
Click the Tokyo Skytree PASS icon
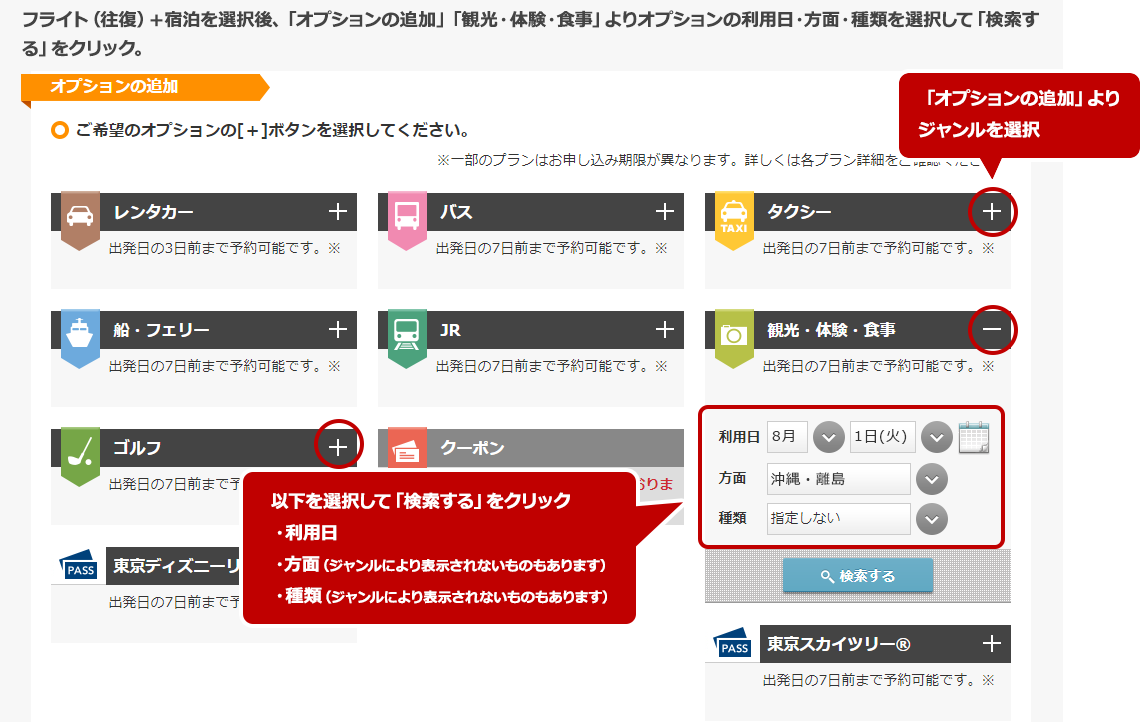(x=735, y=645)
